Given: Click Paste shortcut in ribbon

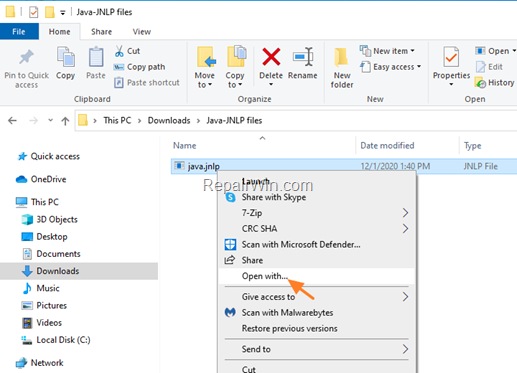Looking at the screenshot, I should [147, 83].
